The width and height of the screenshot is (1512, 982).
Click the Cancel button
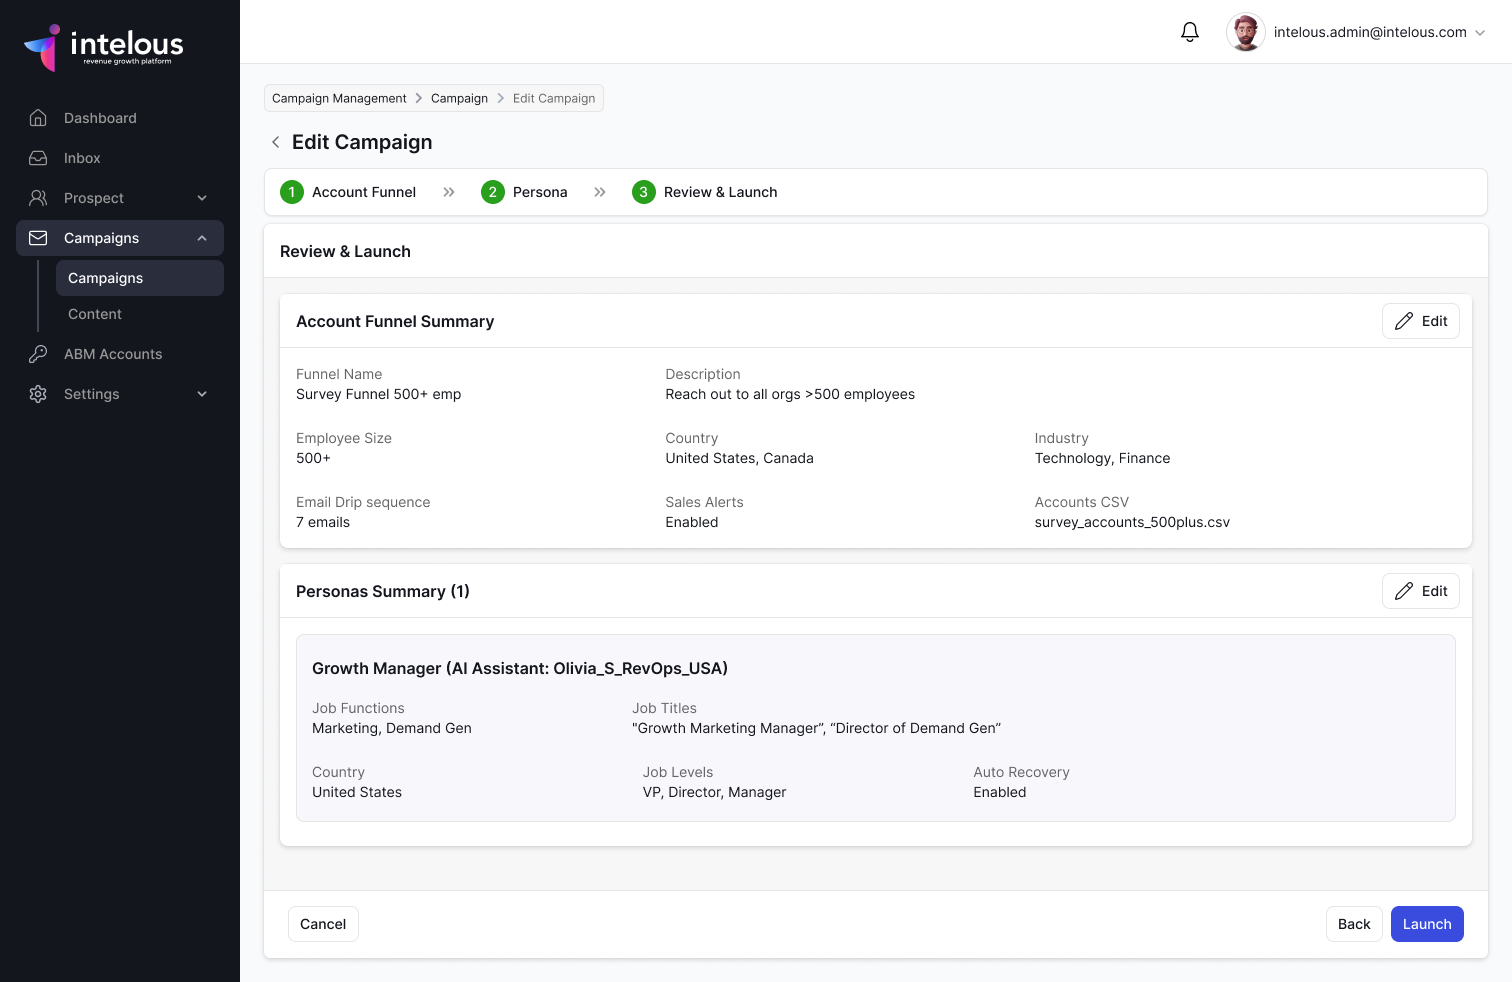tap(323, 924)
